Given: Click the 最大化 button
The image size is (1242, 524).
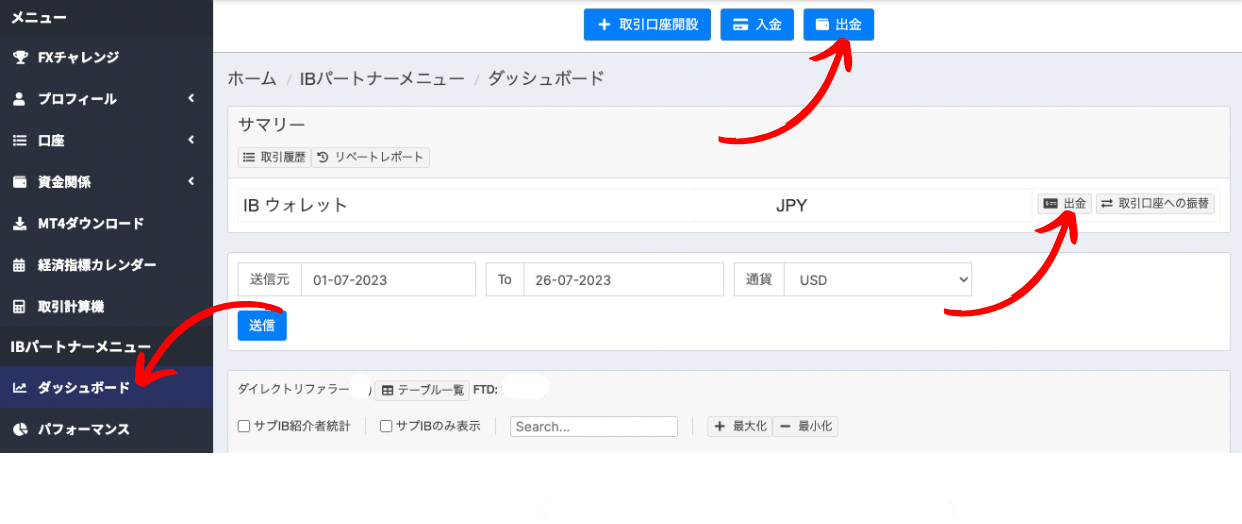Looking at the screenshot, I should click(x=738, y=426).
